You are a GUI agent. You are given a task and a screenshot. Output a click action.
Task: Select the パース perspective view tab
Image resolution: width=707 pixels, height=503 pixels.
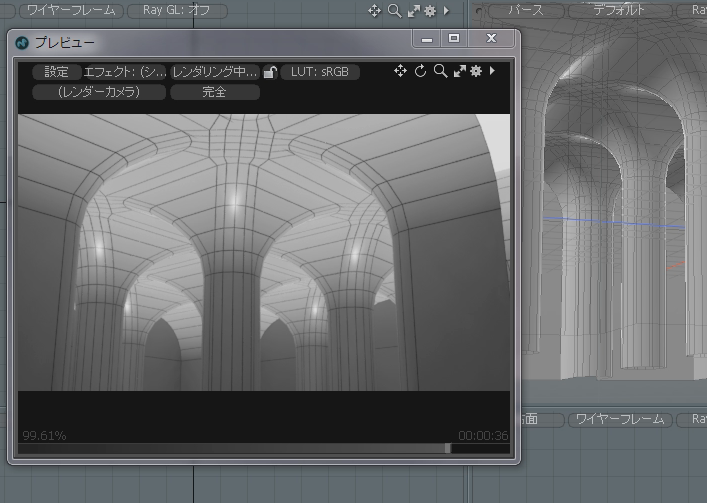click(525, 10)
